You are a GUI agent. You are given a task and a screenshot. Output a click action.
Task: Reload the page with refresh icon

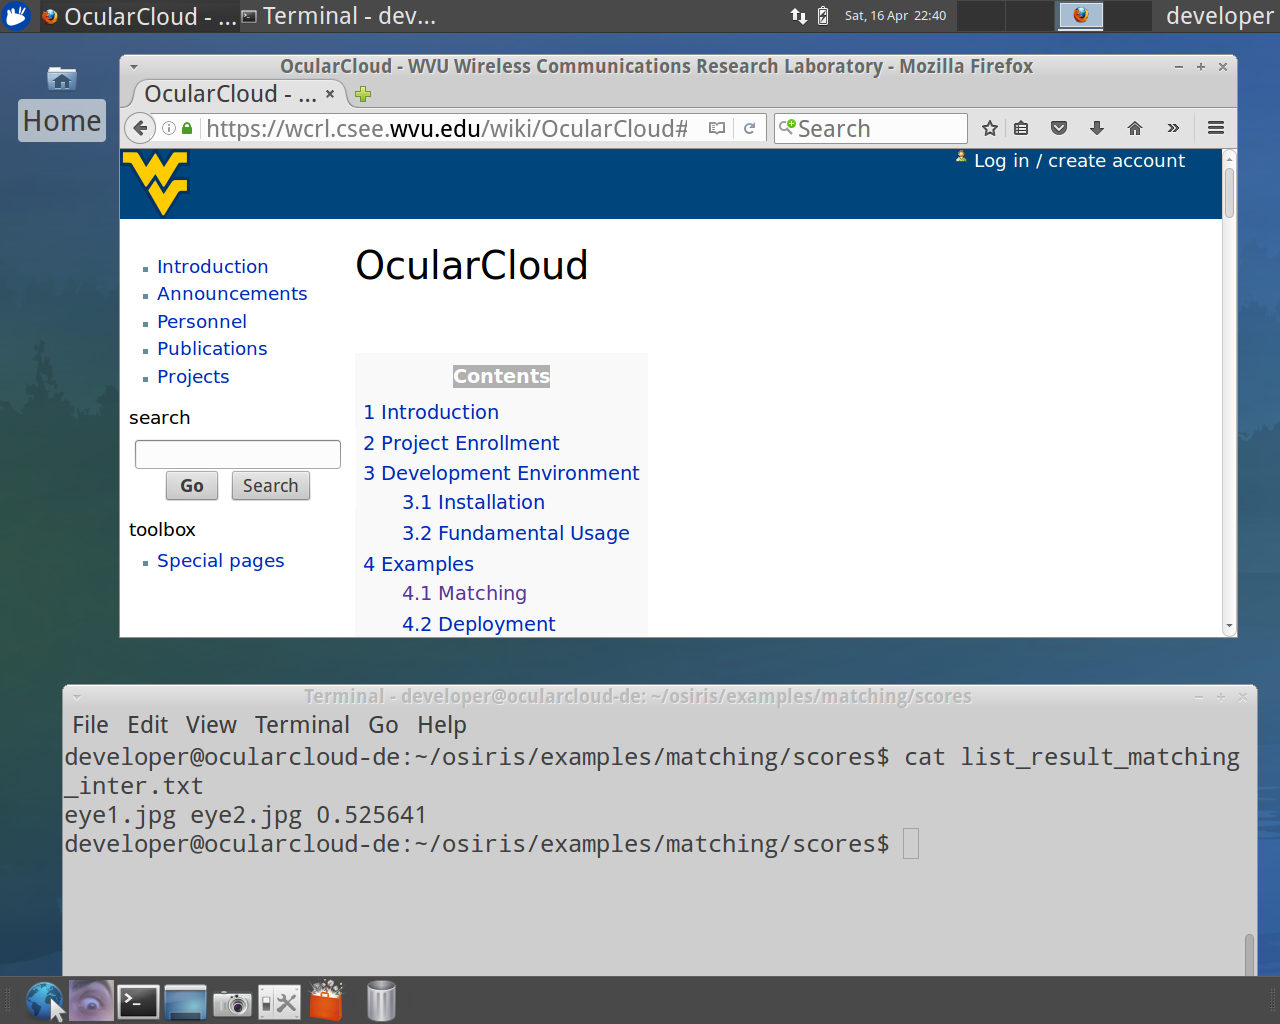pos(749,128)
